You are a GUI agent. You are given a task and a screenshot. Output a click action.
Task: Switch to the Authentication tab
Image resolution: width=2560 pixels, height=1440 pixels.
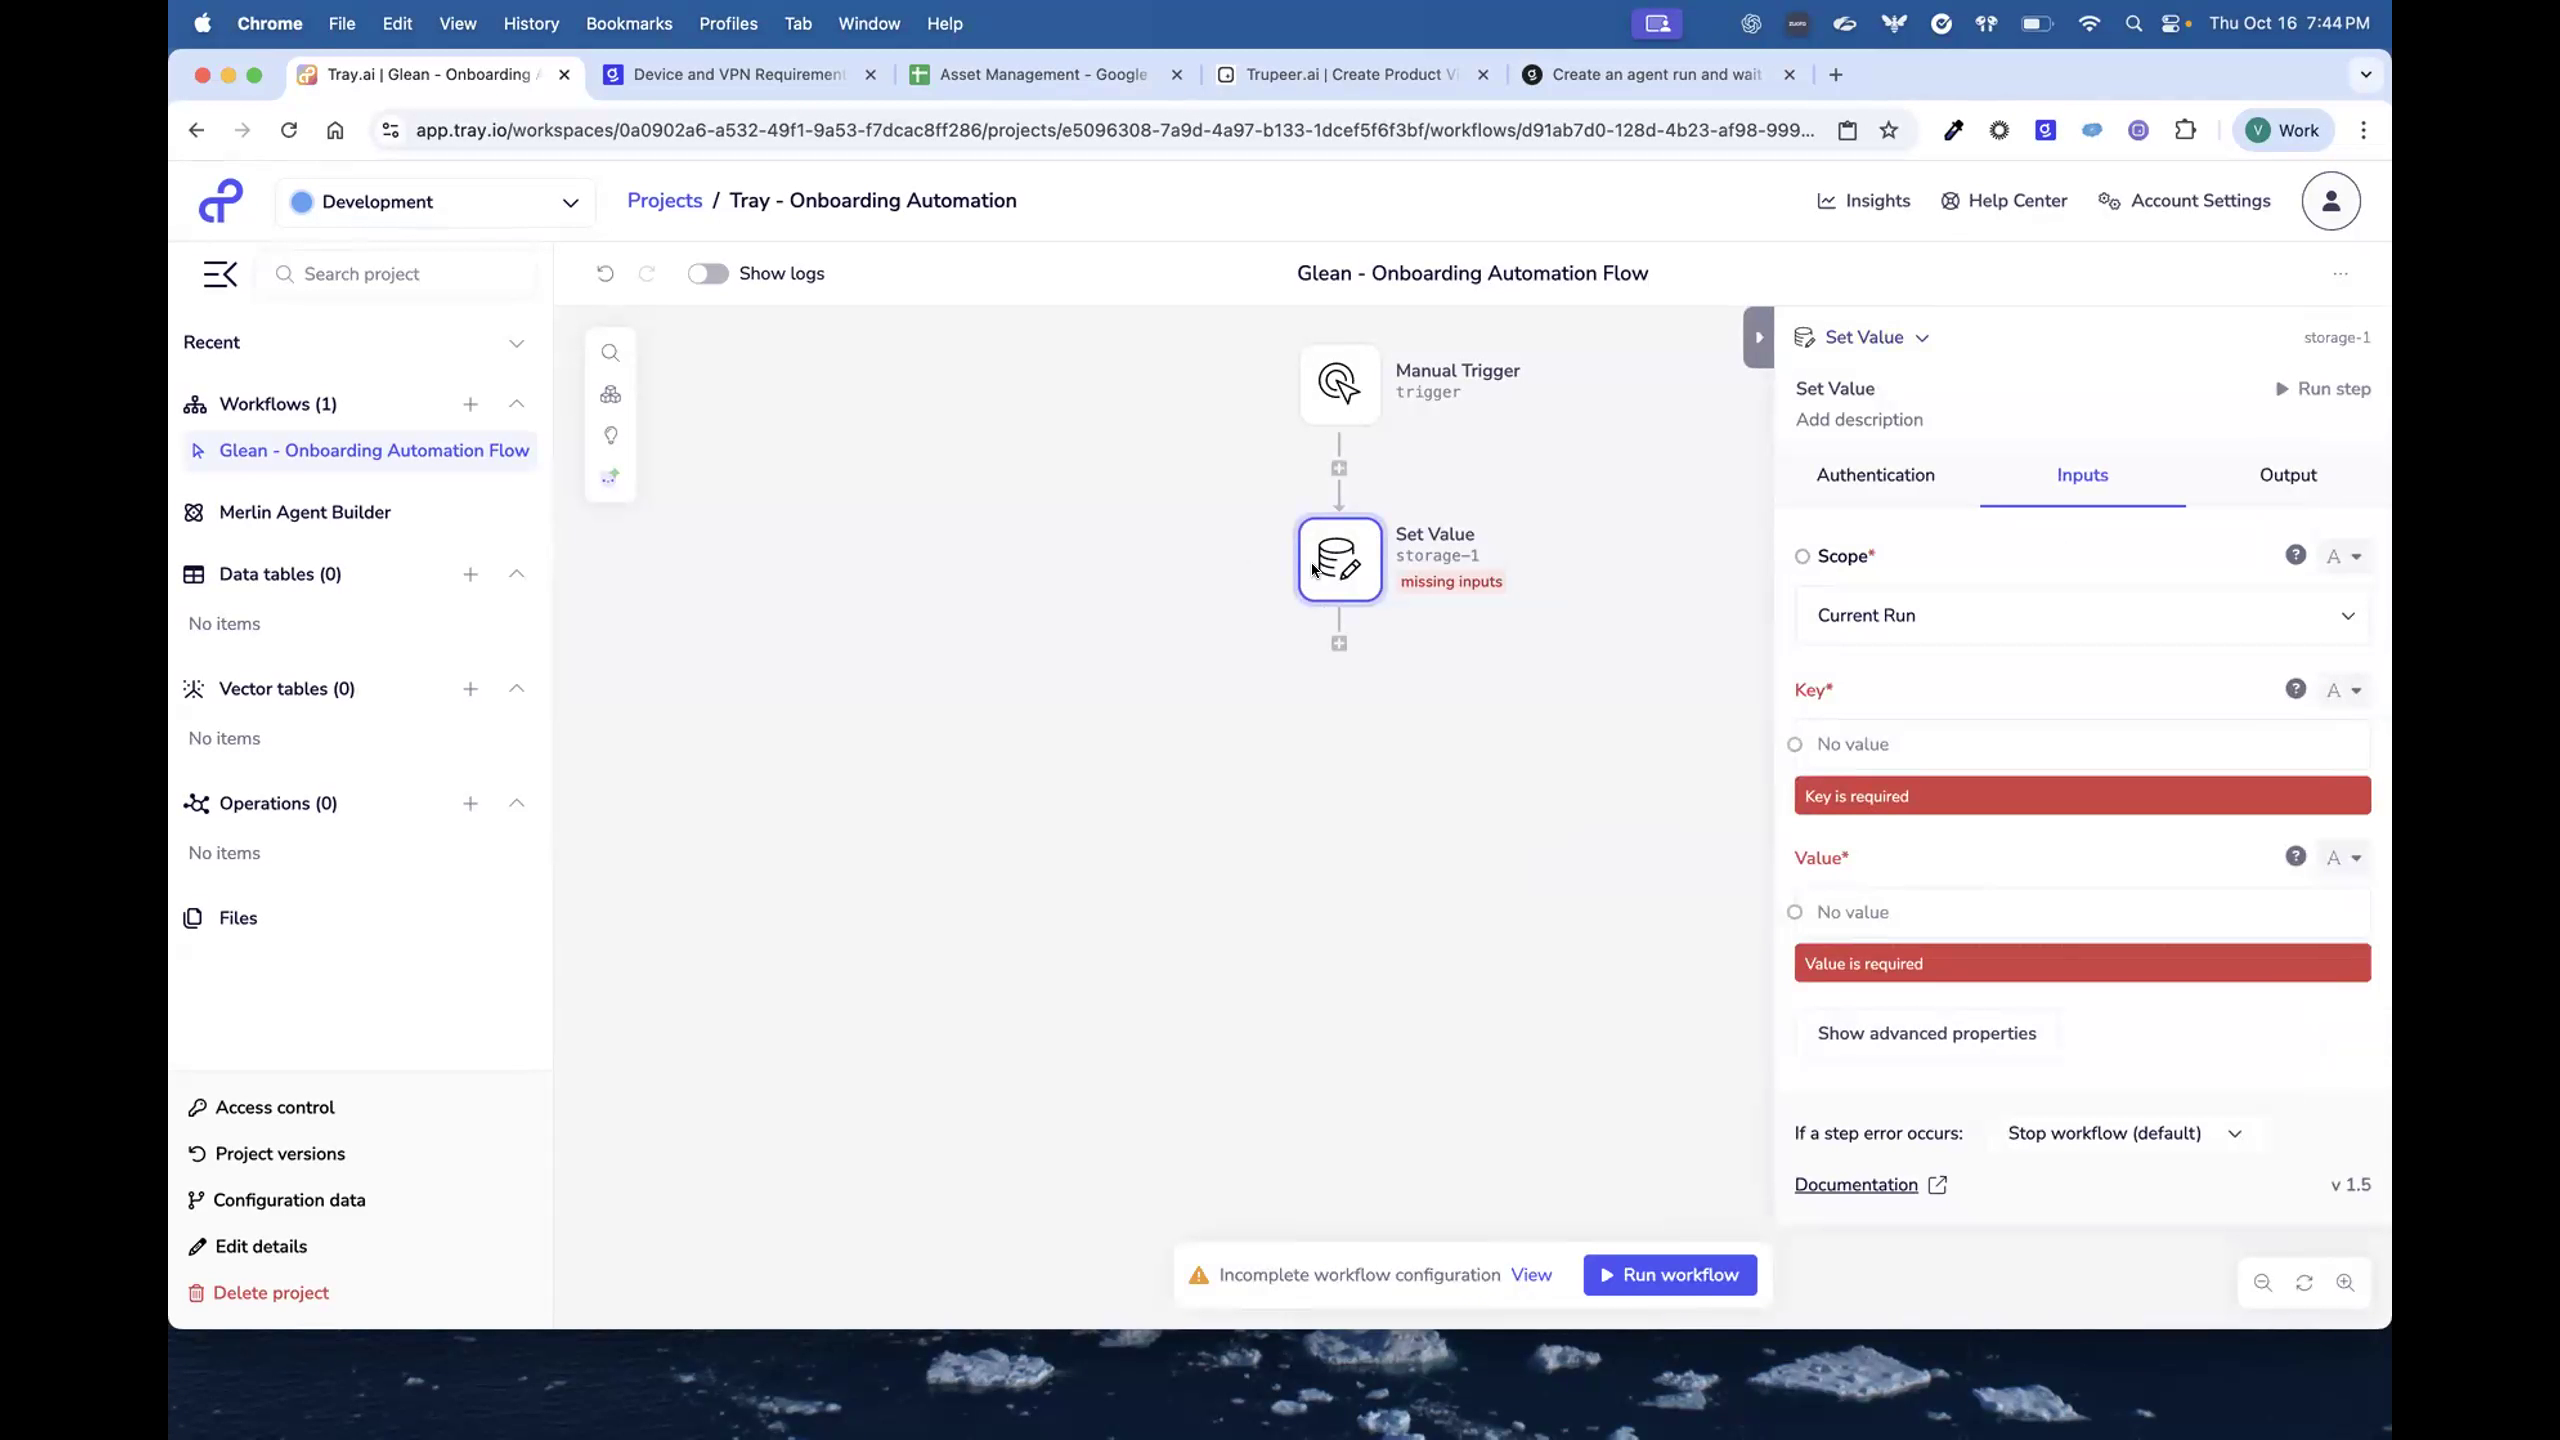(1875, 475)
